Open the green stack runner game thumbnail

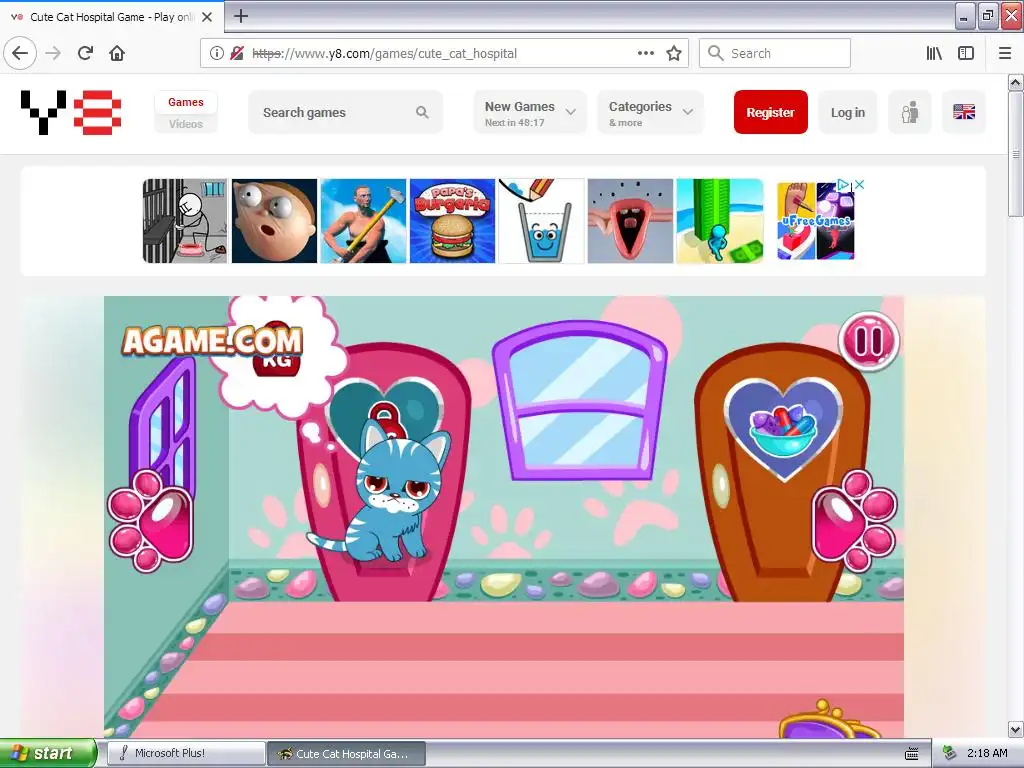coord(720,221)
